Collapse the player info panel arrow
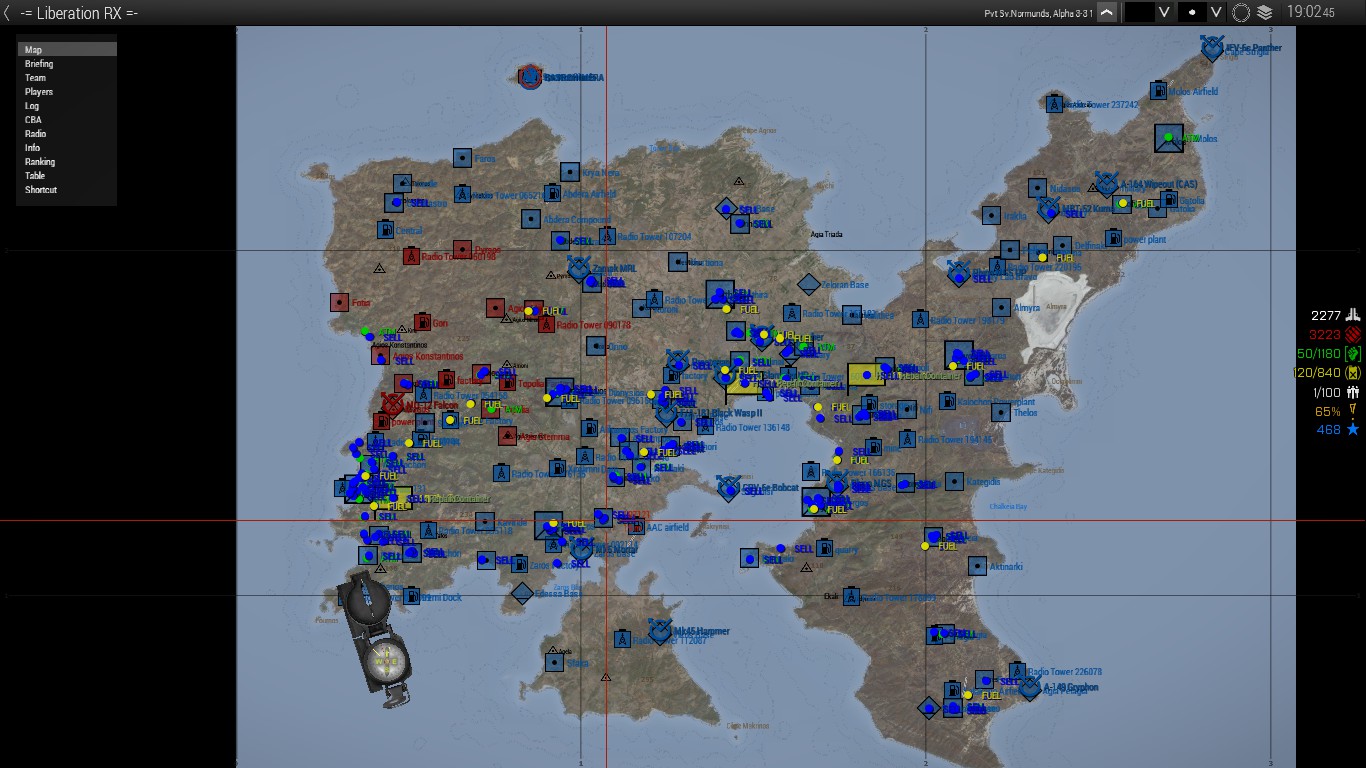 (1106, 12)
